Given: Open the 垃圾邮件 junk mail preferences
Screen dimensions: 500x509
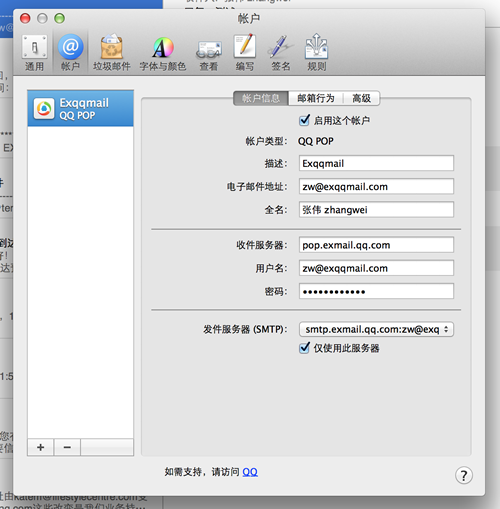Looking at the screenshot, I should 112,53.
